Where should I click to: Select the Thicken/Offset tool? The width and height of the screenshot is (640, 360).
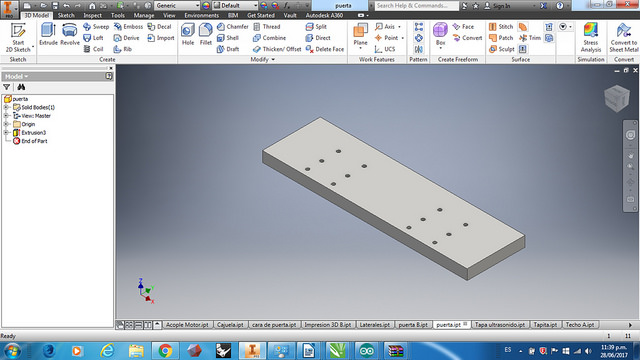[x=277, y=49]
